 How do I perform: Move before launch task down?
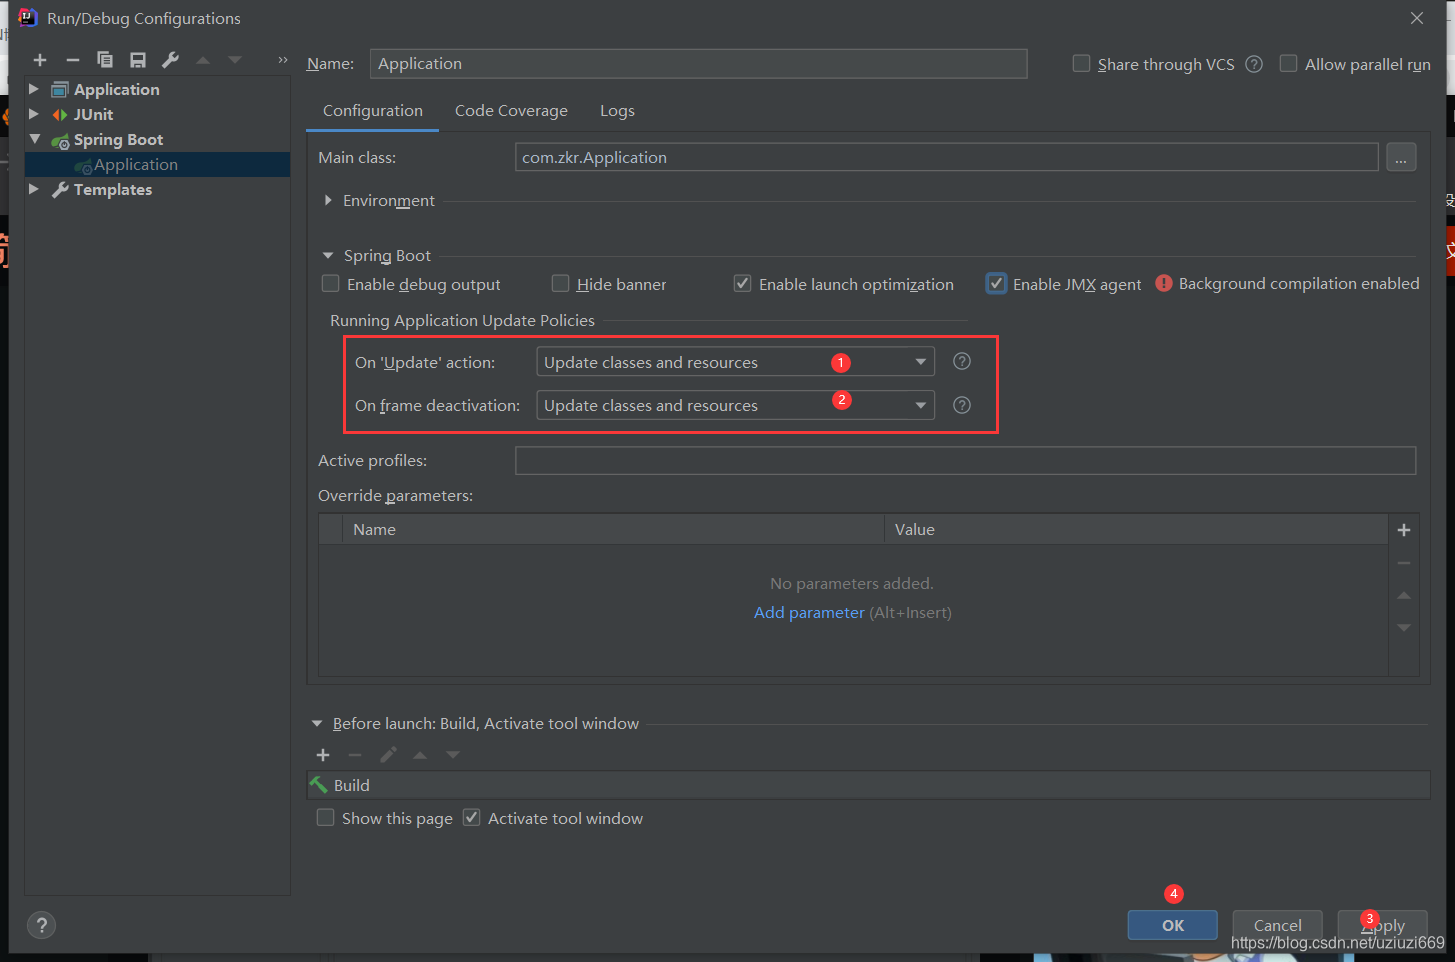tap(453, 755)
